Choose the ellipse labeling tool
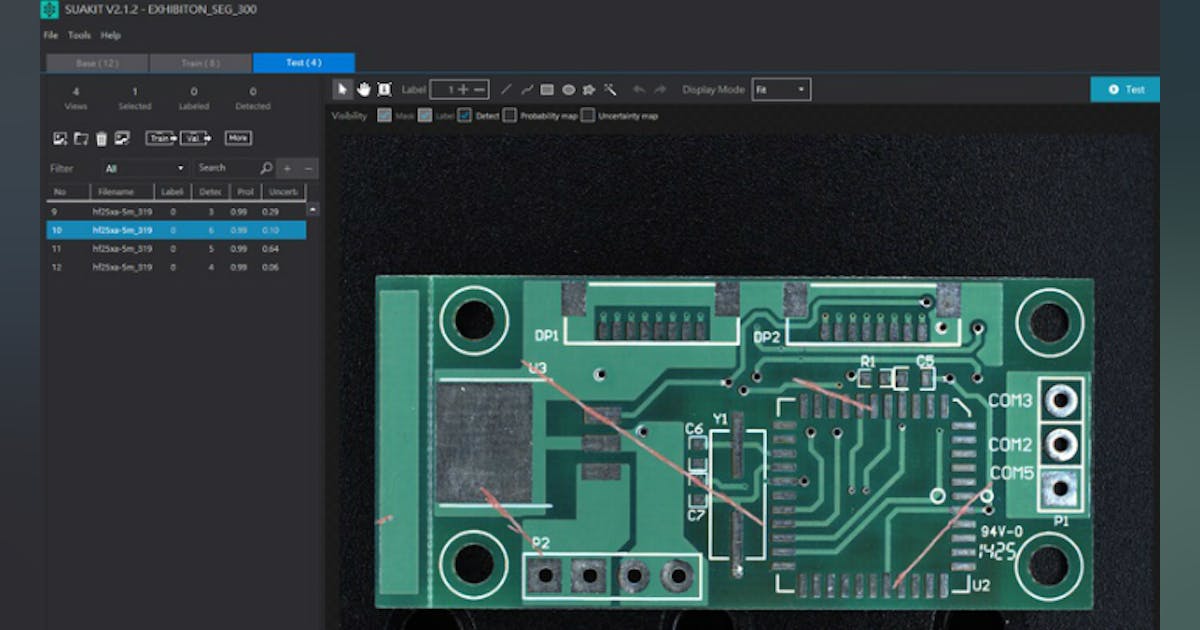Viewport: 1200px width, 630px height. pyautogui.click(x=569, y=89)
